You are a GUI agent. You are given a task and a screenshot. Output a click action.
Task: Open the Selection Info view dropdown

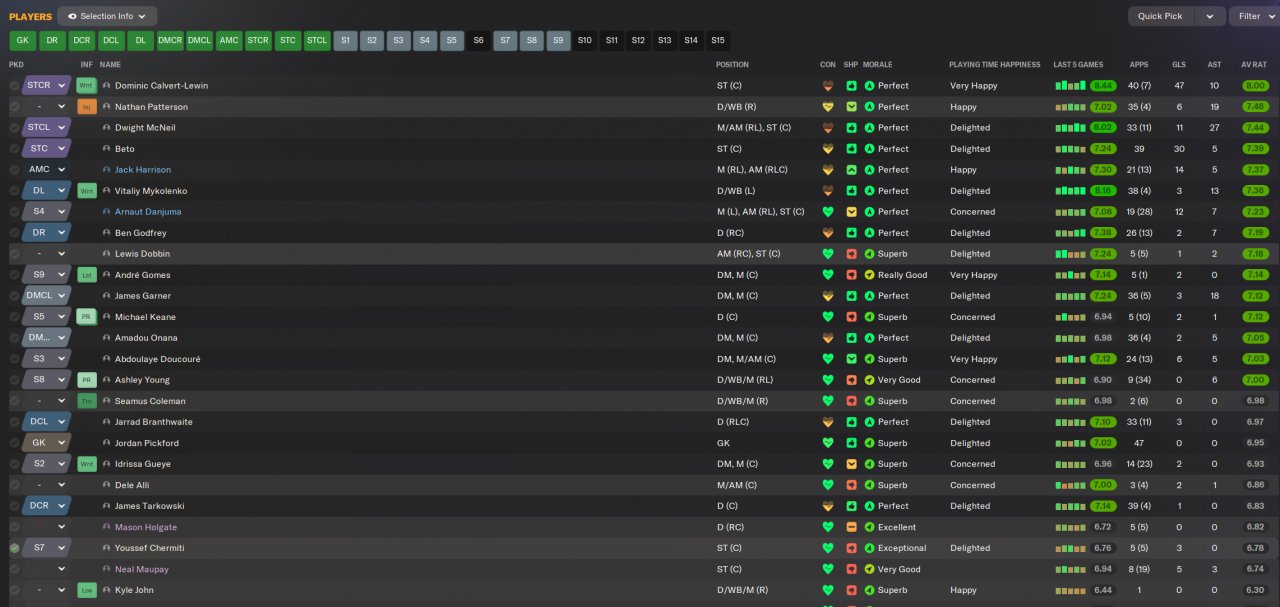pyautogui.click(x=107, y=16)
